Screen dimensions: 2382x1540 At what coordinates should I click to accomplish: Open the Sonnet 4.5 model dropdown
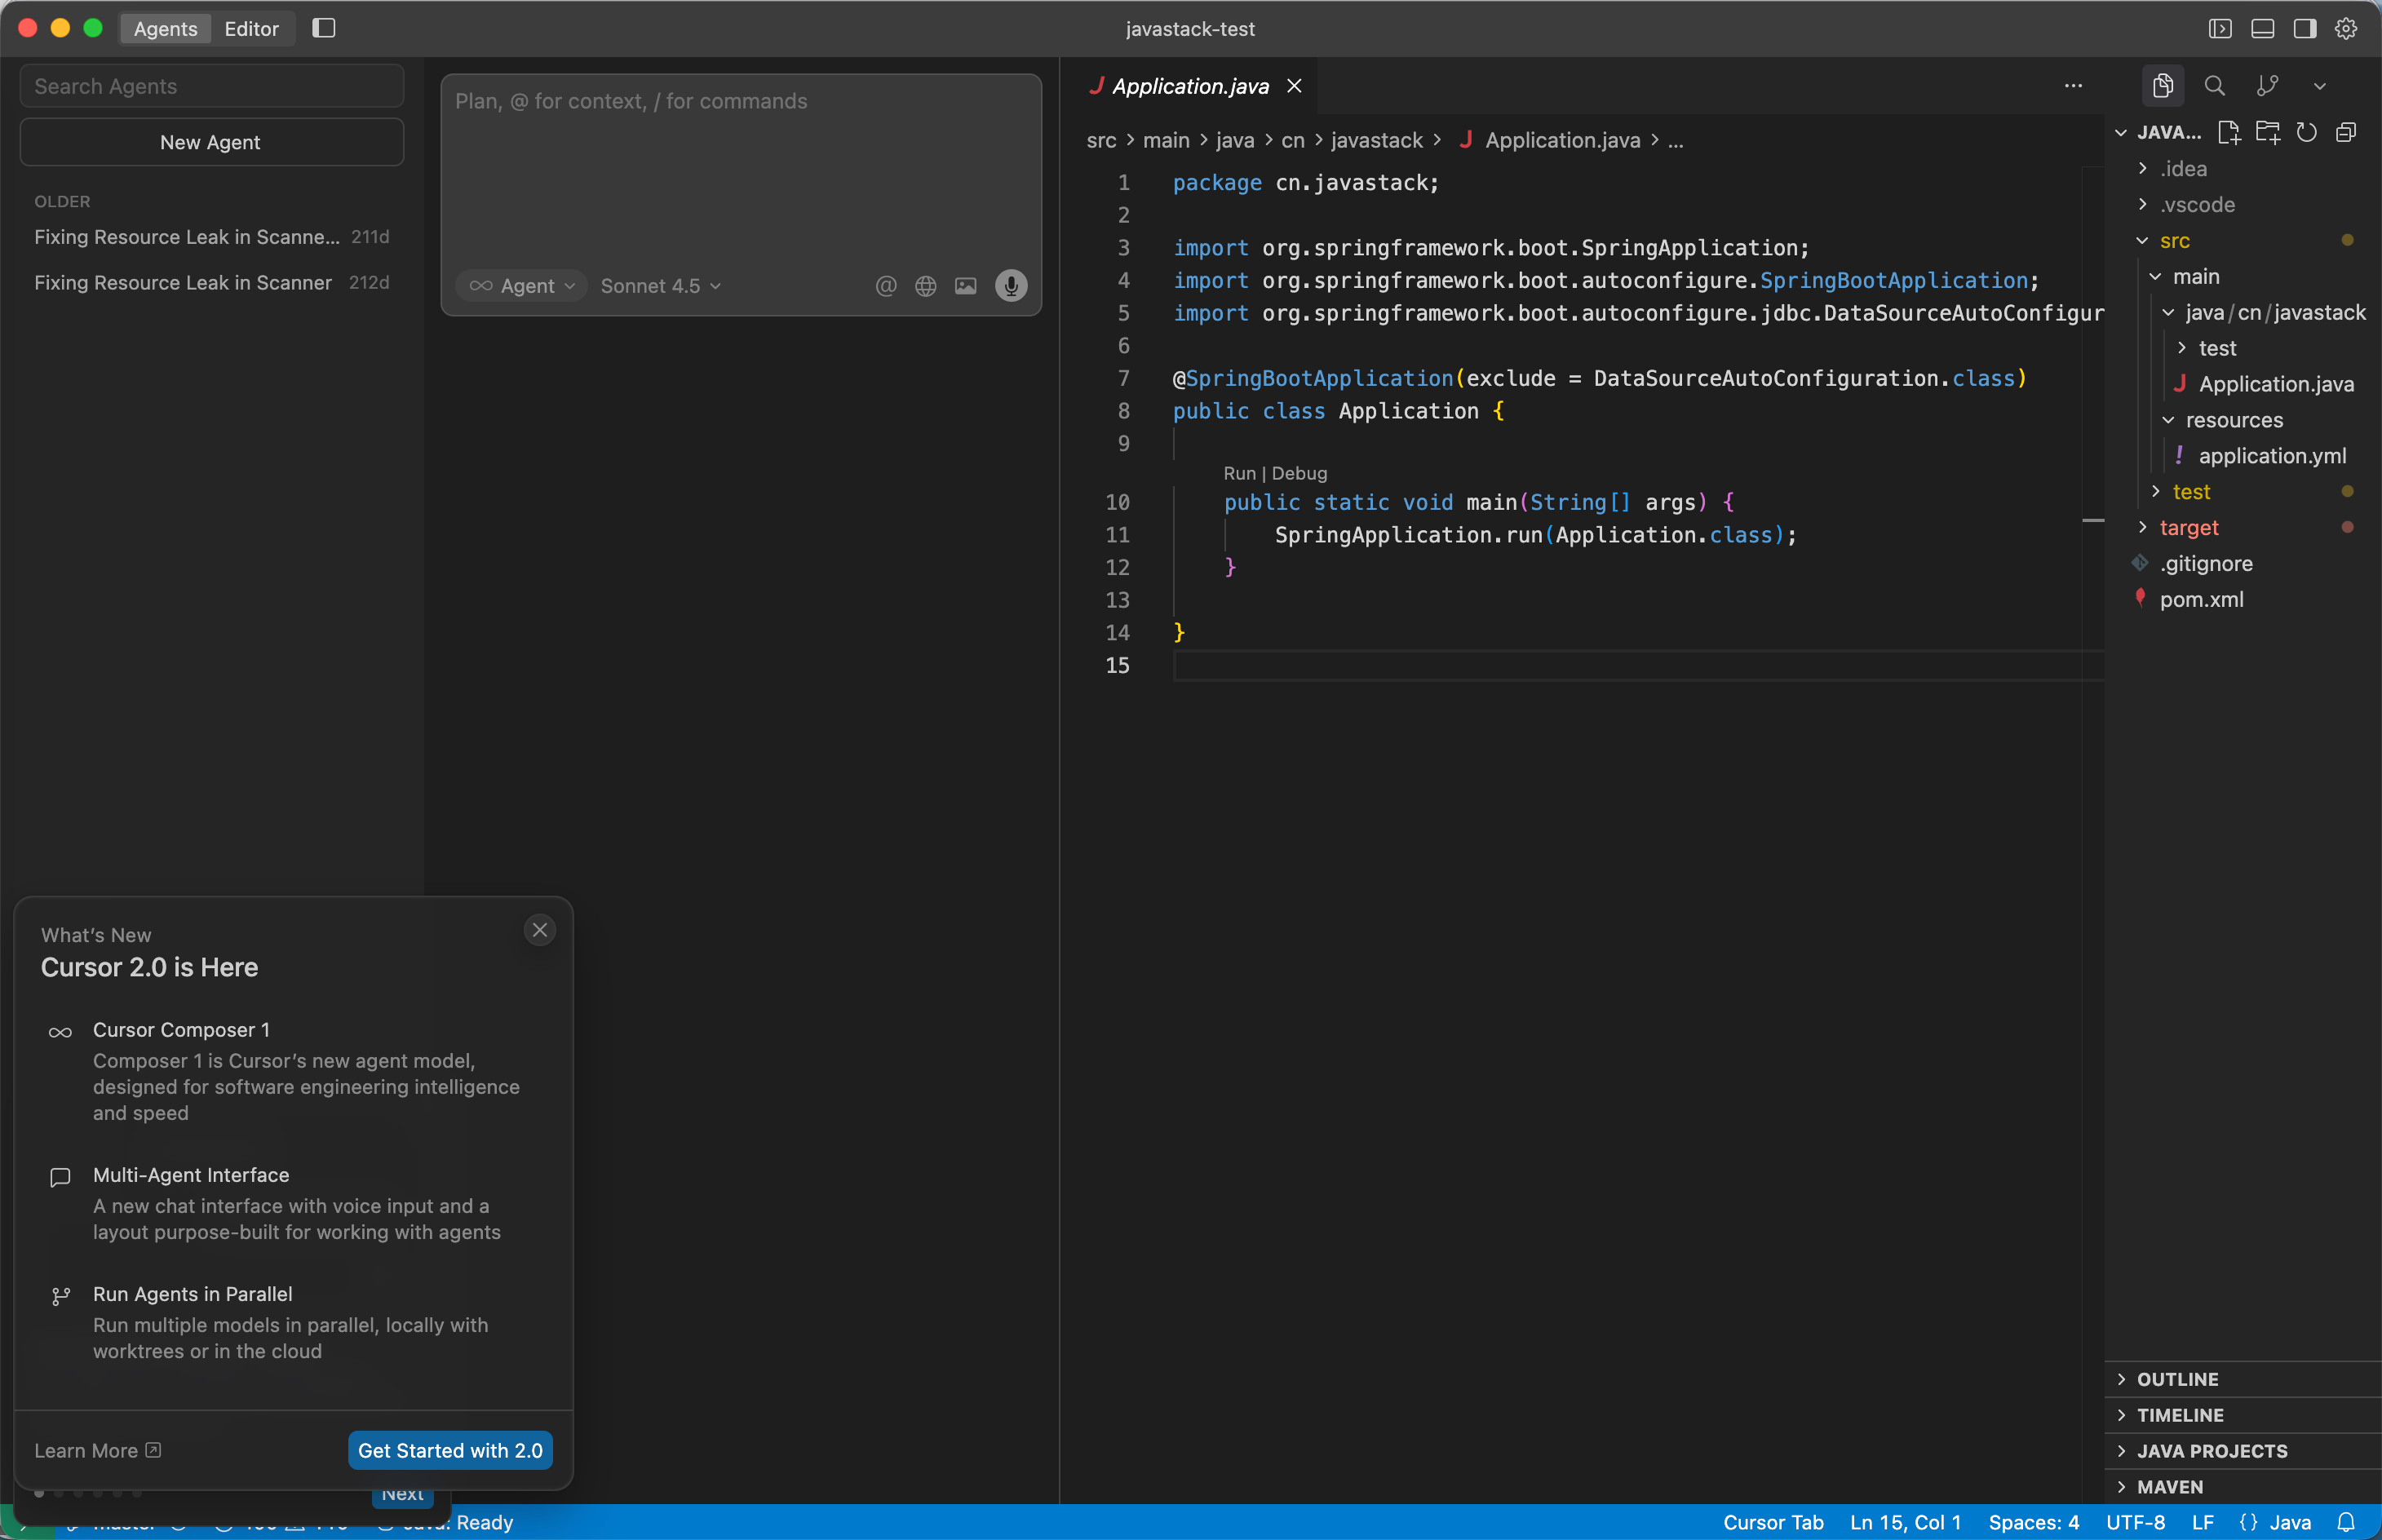pyautogui.click(x=660, y=286)
